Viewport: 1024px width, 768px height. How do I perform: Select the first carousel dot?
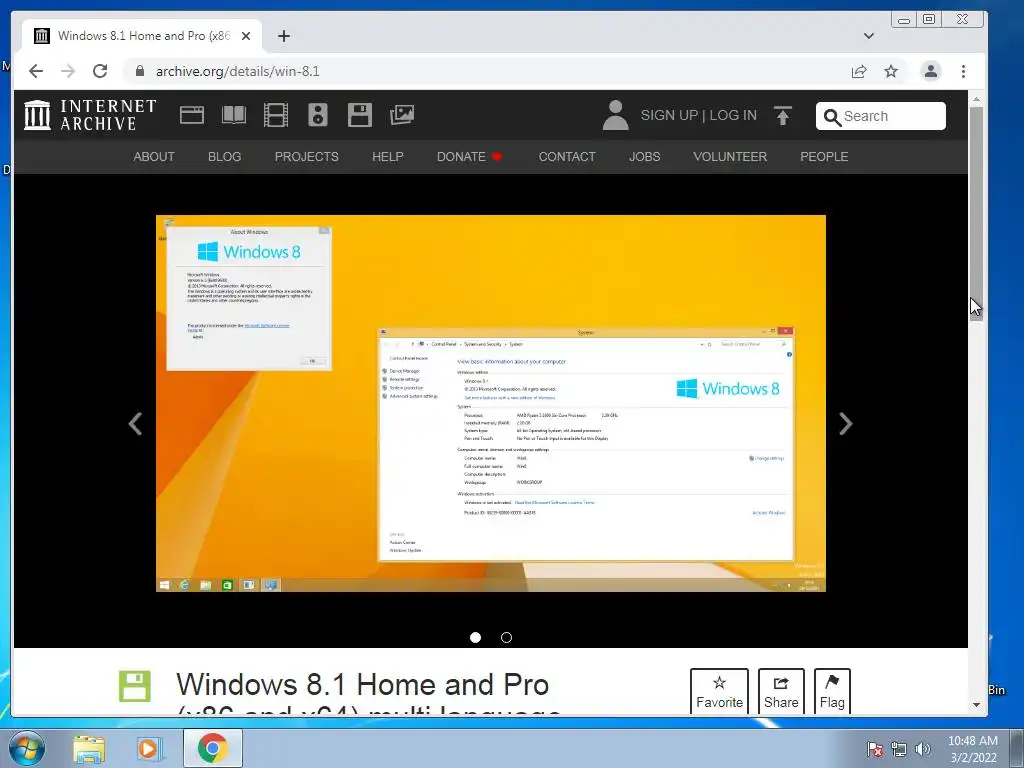click(x=475, y=637)
